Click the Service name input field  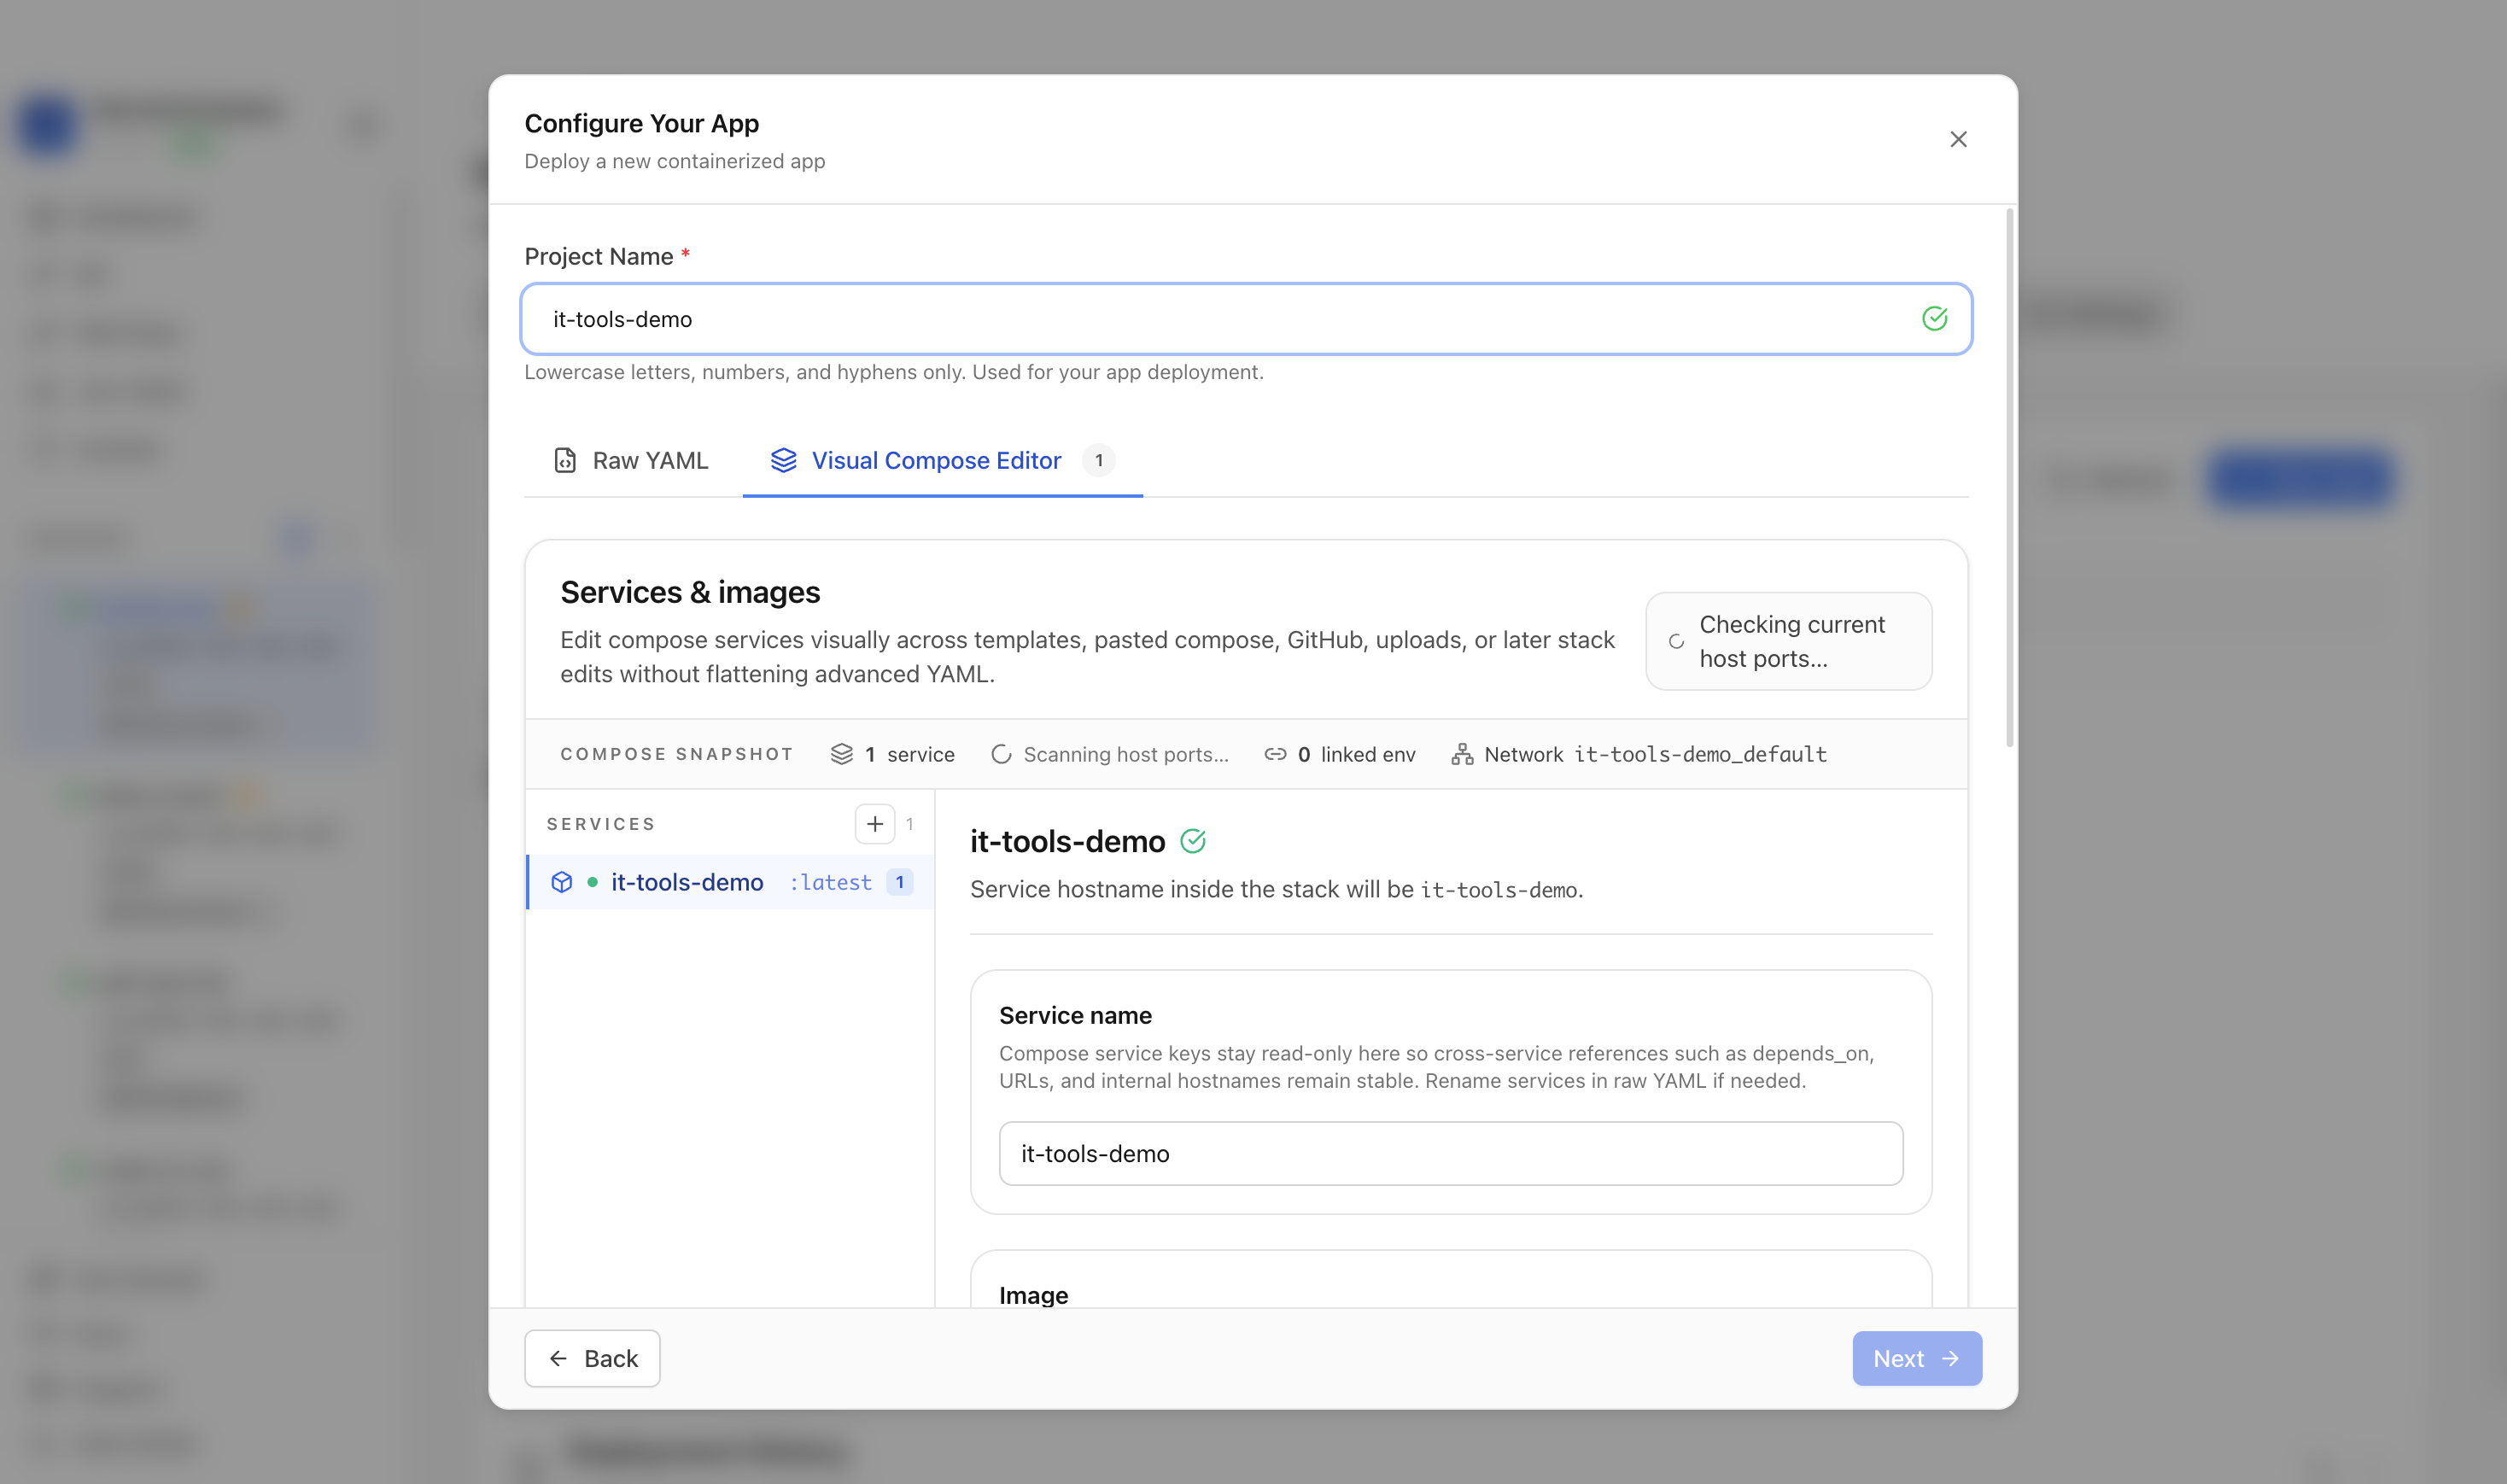point(1450,1153)
